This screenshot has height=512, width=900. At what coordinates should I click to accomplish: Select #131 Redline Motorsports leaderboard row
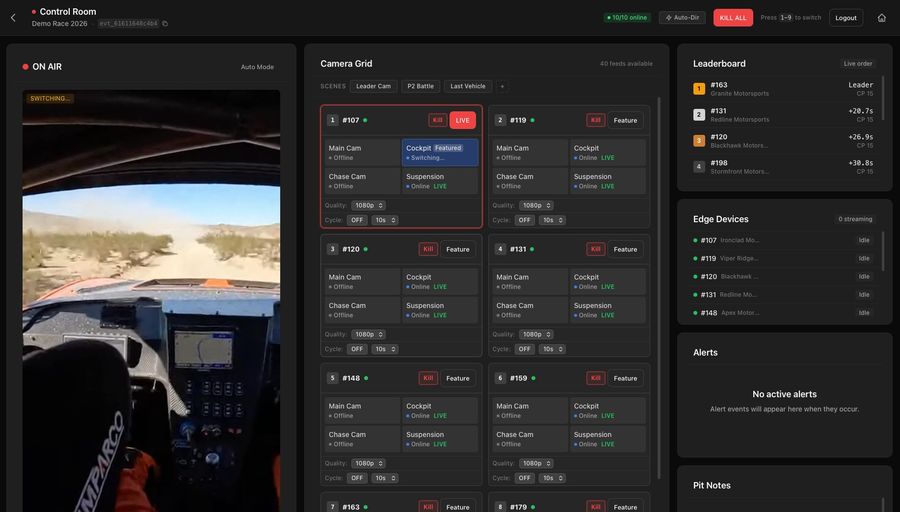click(x=783, y=115)
